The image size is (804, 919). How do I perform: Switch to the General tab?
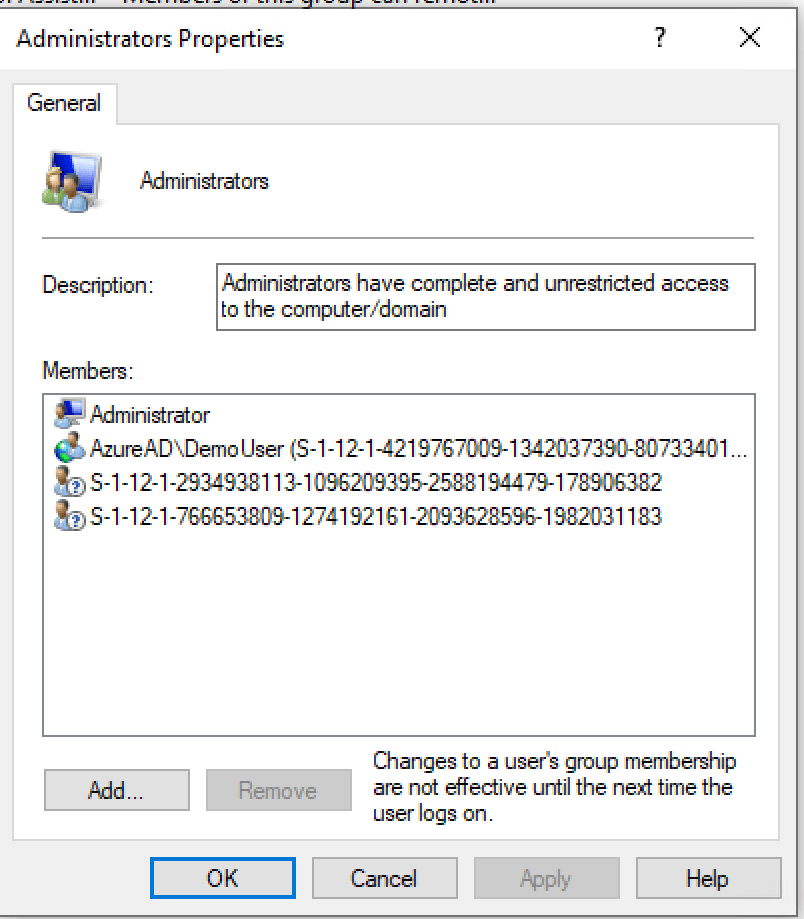click(x=64, y=103)
